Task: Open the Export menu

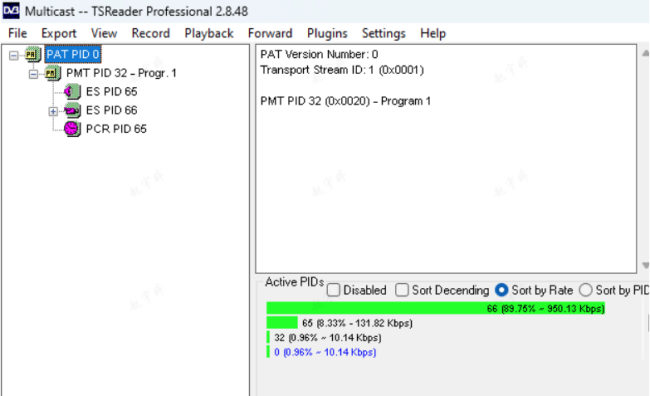Action: pos(58,33)
